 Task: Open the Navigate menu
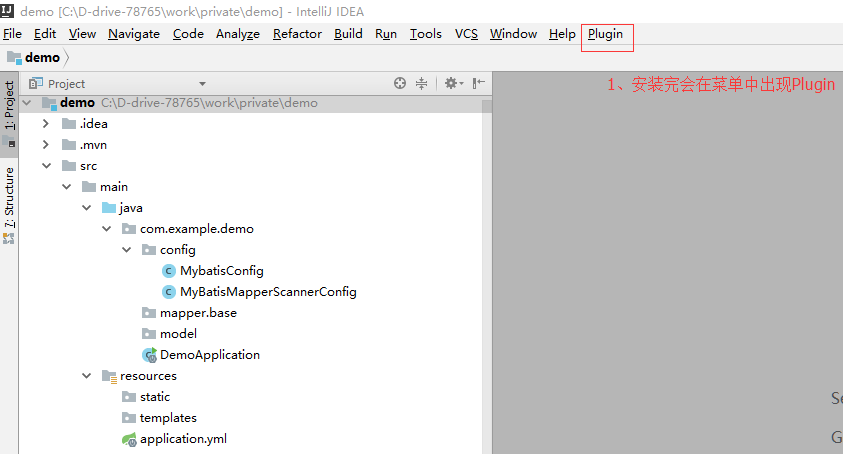point(134,34)
